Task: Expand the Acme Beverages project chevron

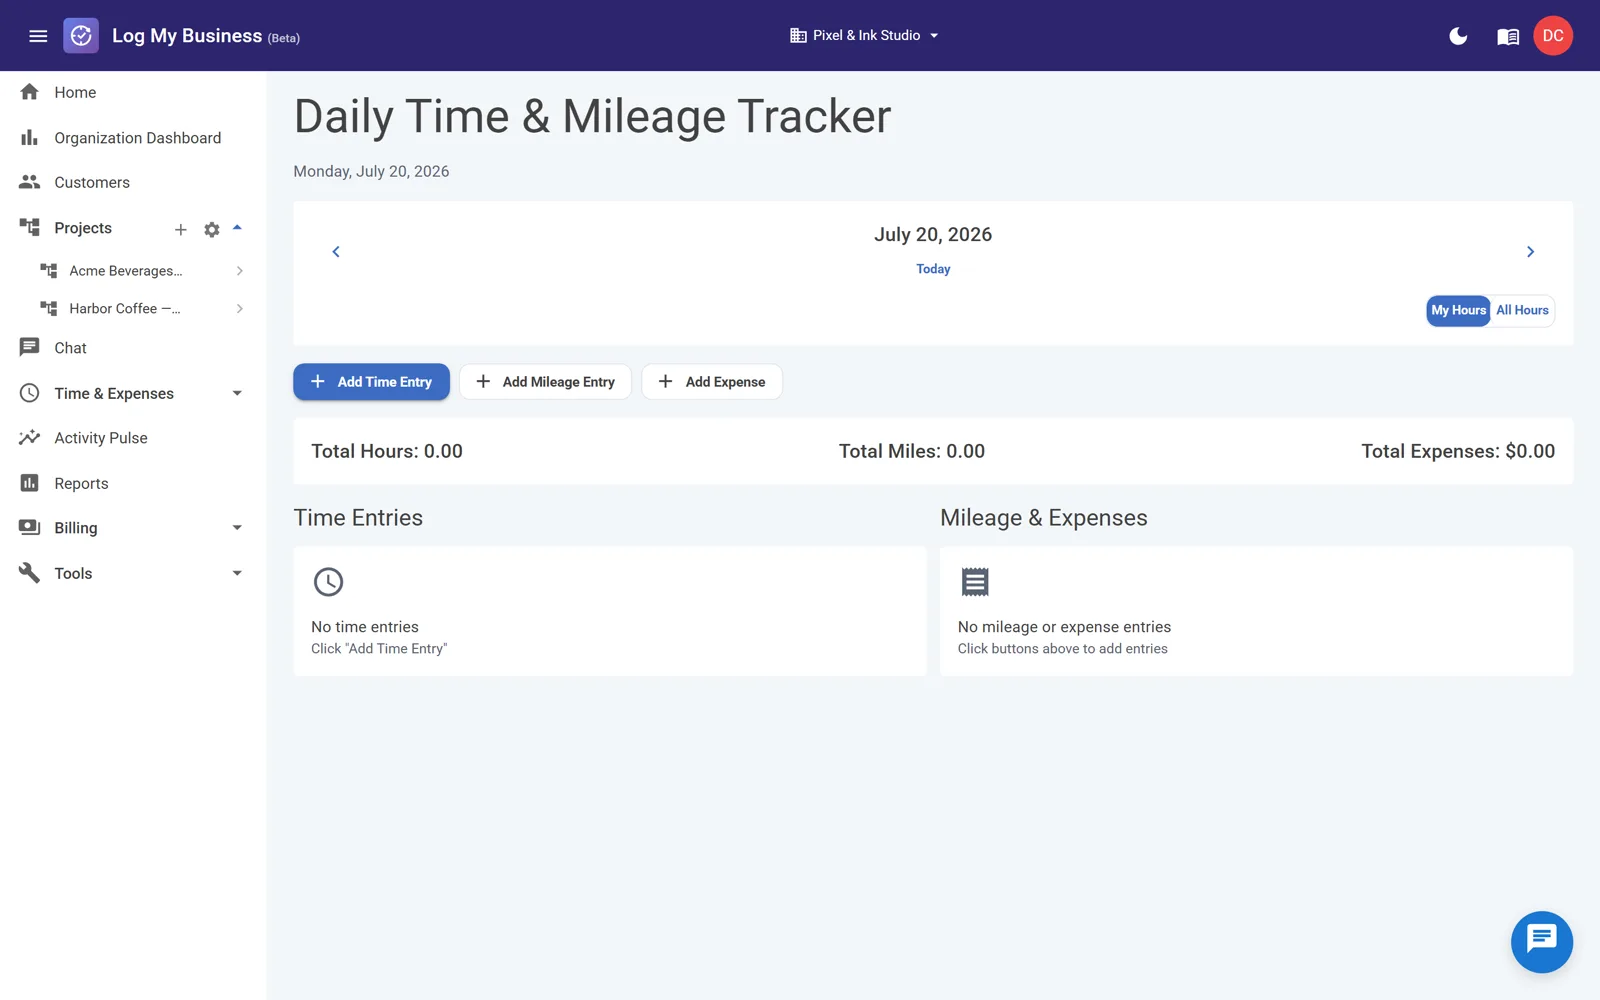Action: (239, 271)
